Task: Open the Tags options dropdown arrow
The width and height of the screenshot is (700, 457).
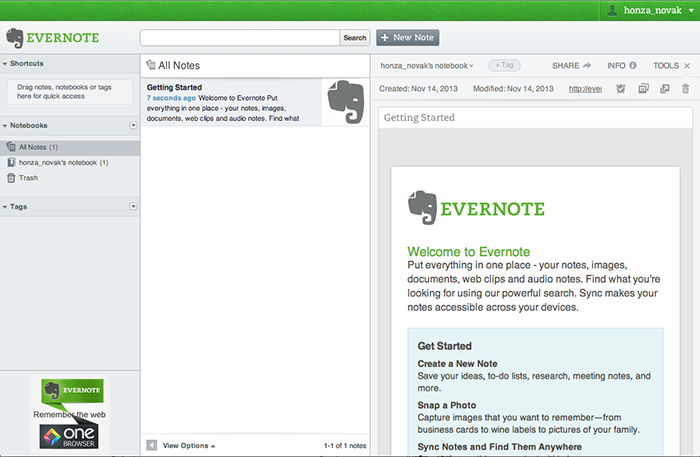Action: point(133,206)
